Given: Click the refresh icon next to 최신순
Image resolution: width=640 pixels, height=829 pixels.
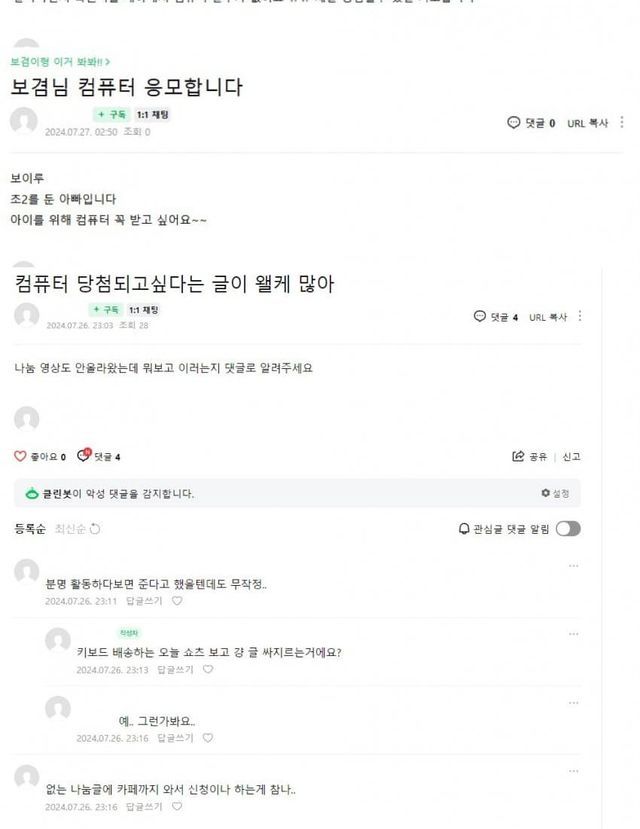Looking at the screenshot, I should pos(95,529).
